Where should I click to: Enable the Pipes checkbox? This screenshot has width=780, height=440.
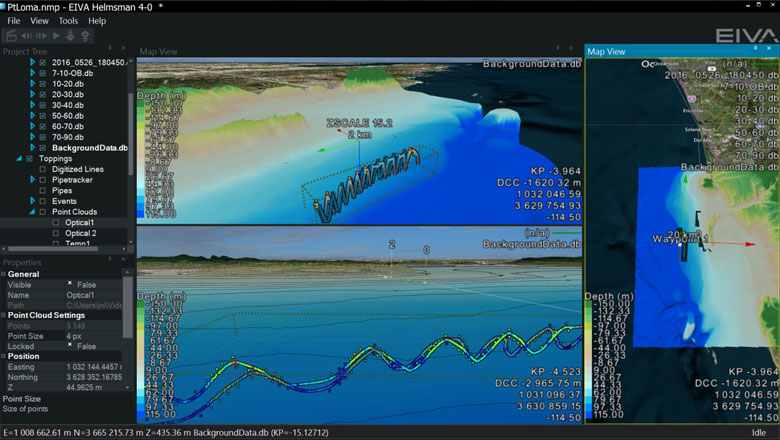43,191
